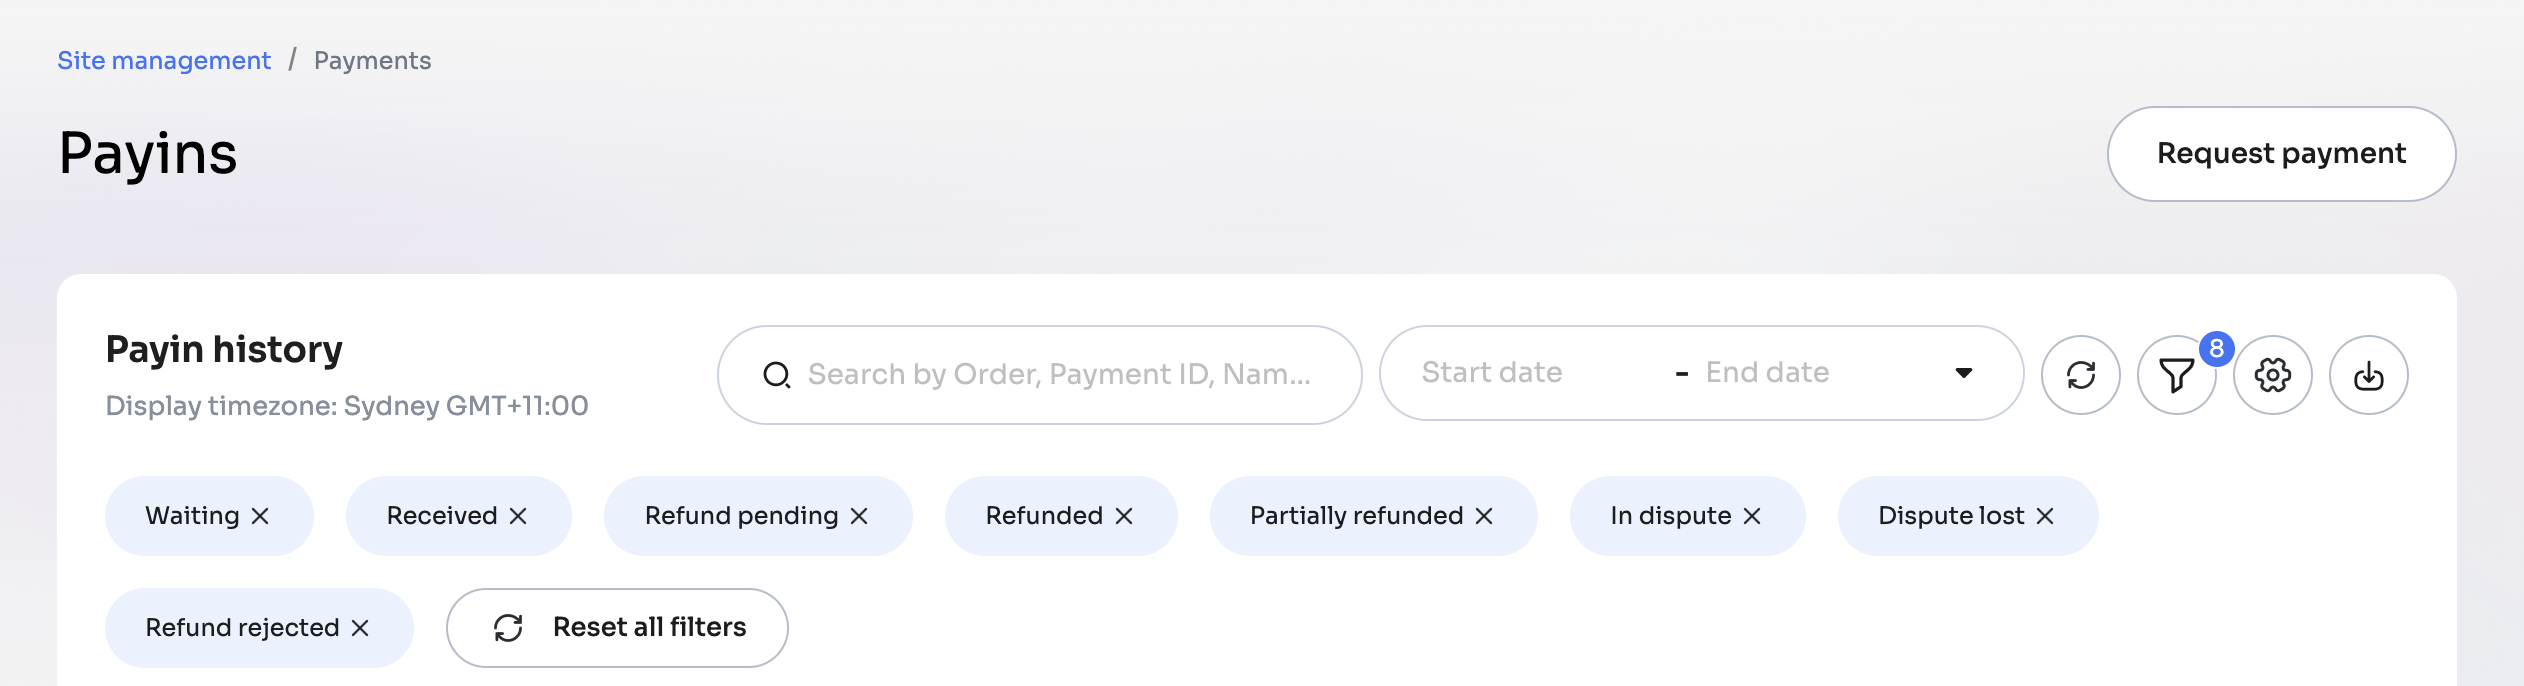Image resolution: width=2524 pixels, height=686 pixels.
Task: Click the Payments breadcrumb item
Action: [372, 61]
